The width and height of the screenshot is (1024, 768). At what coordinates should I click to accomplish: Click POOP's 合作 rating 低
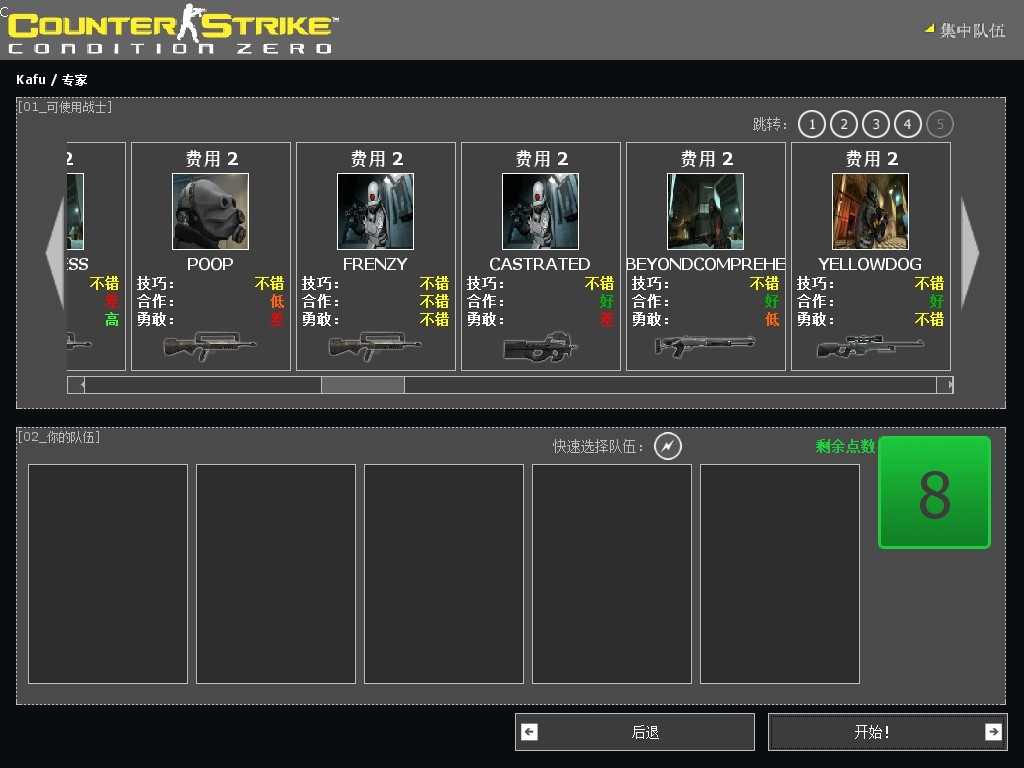pyautogui.click(x=277, y=301)
